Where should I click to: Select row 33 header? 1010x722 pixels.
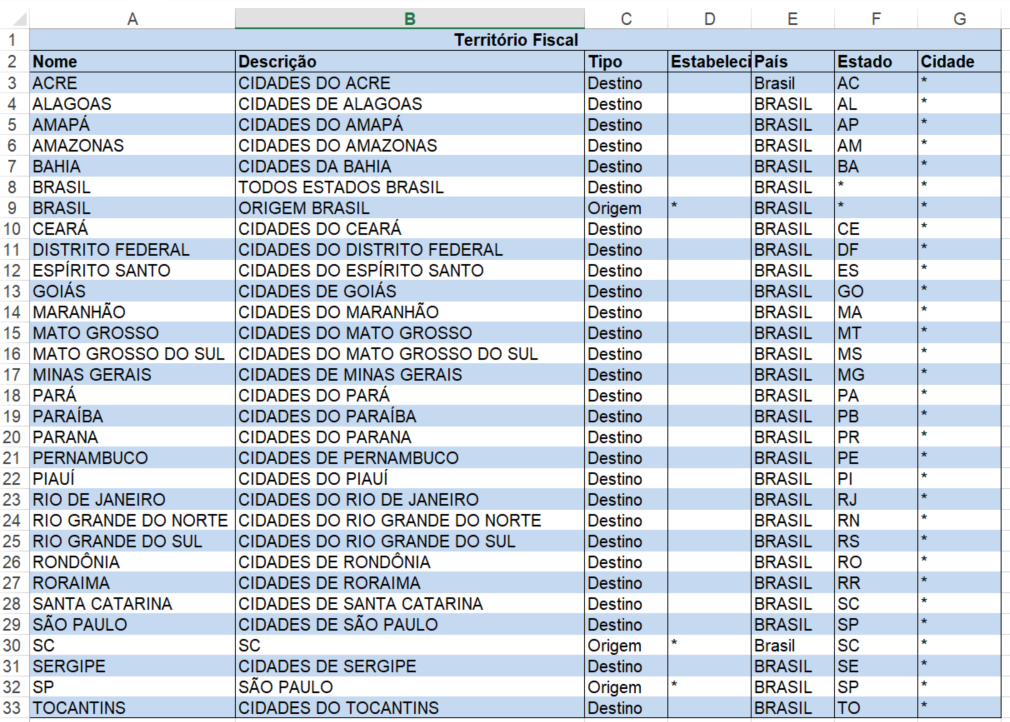tap(14, 708)
